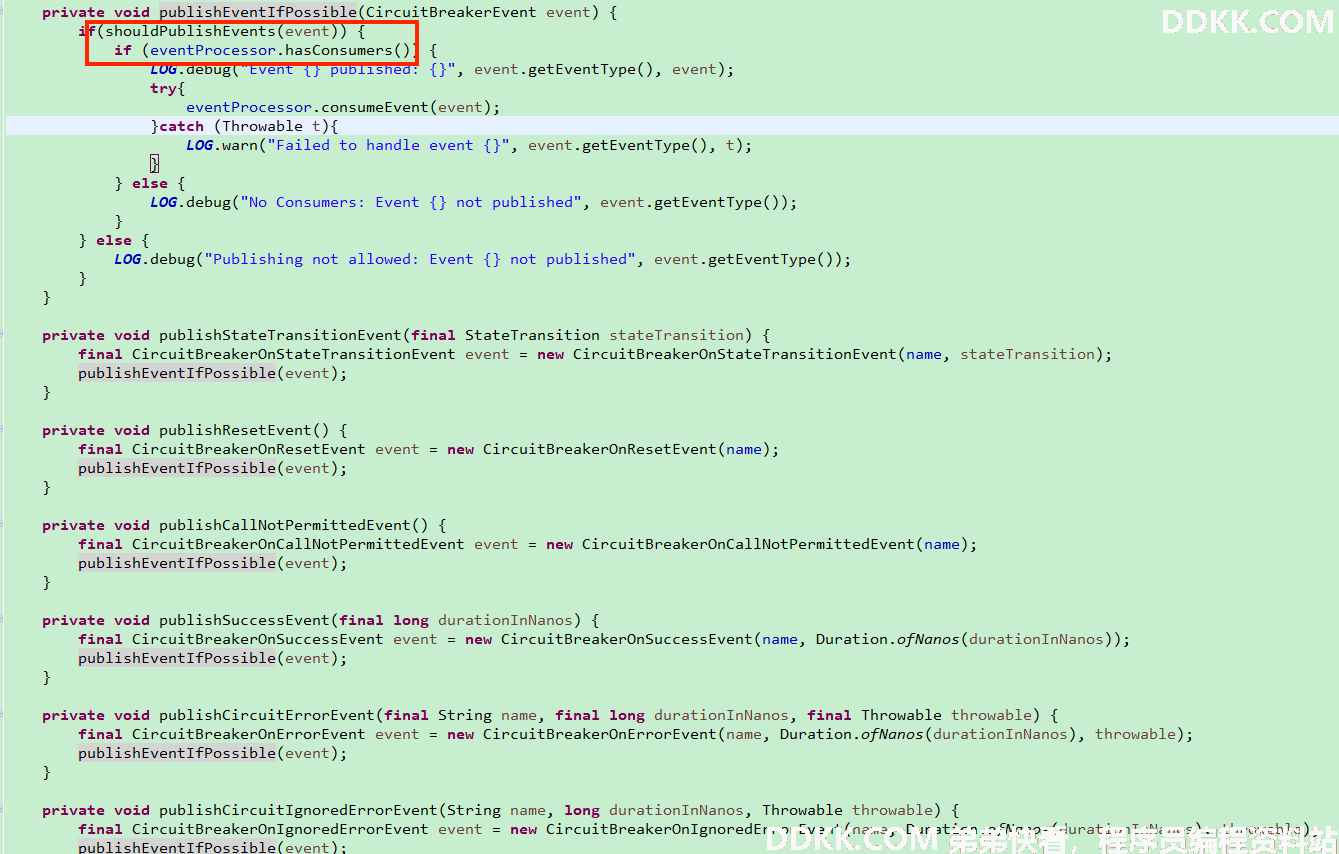Click the String name parameter of publishCircuitErrorEvent
Image resolution: width=1339 pixels, height=854 pixels.
(x=487, y=715)
